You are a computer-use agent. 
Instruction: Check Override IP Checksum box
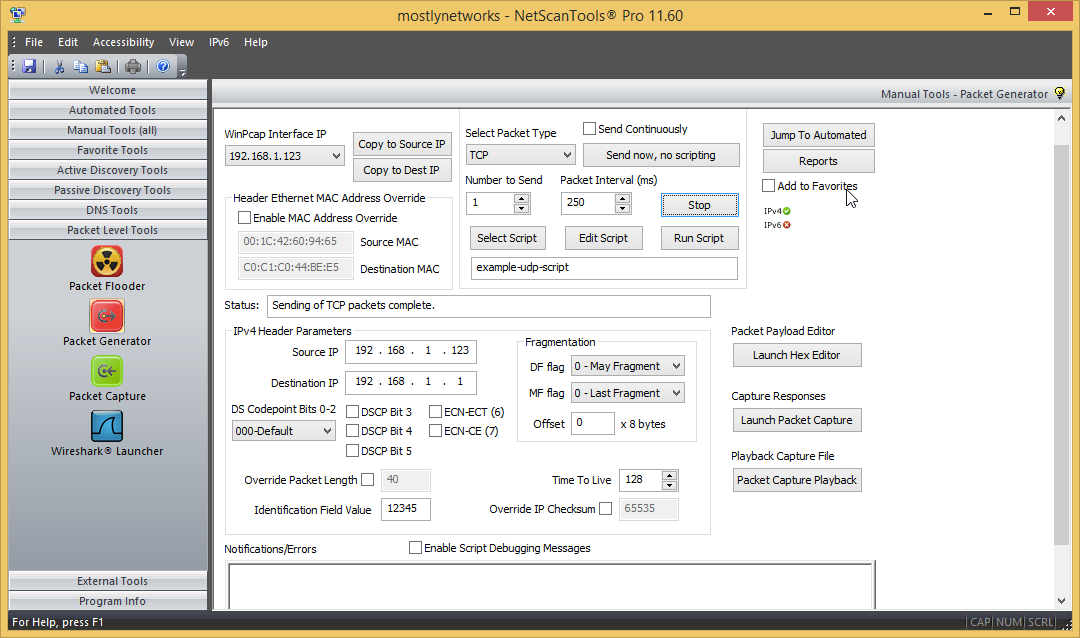(605, 509)
